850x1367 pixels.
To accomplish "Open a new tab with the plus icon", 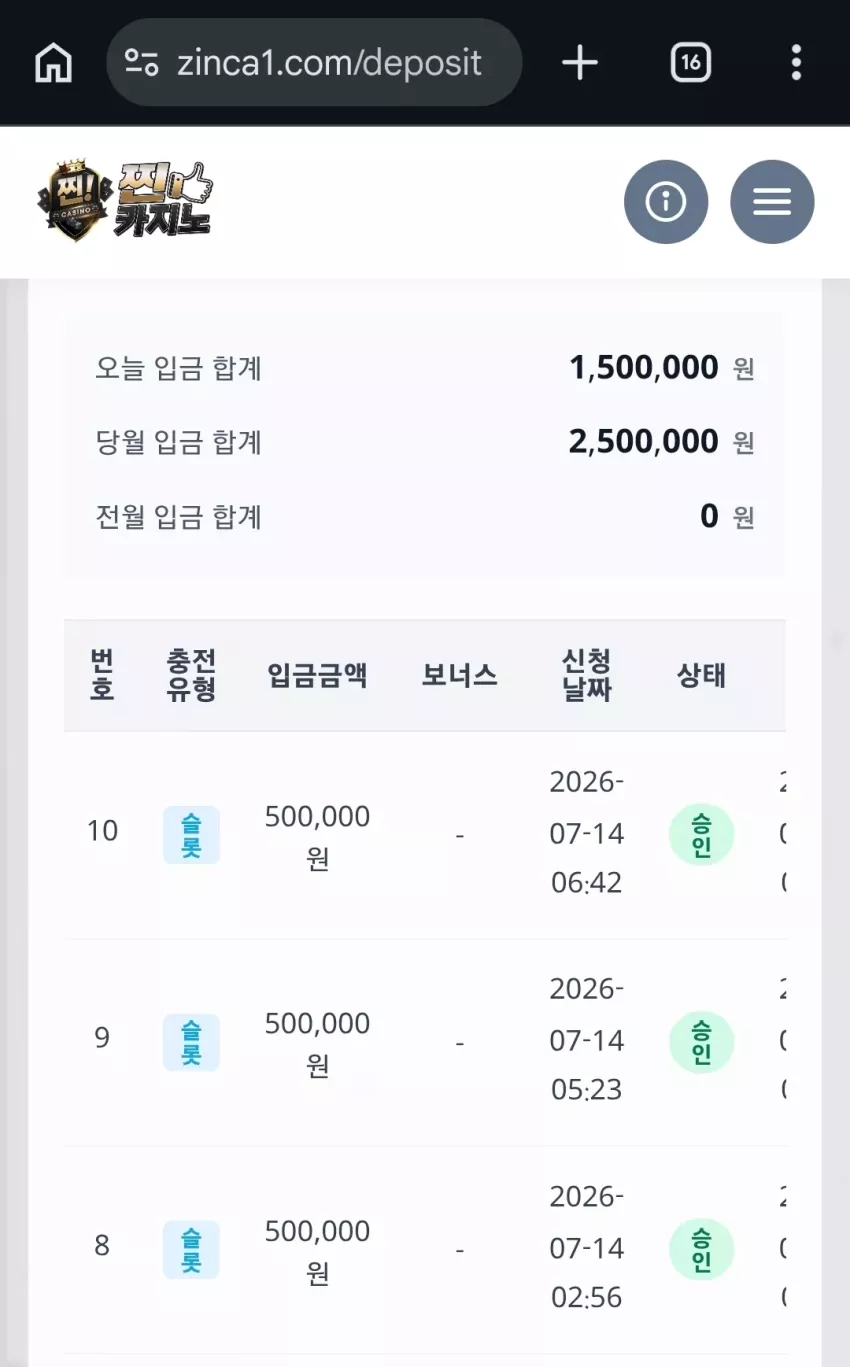I will pyautogui.click(x=580, y=63).
